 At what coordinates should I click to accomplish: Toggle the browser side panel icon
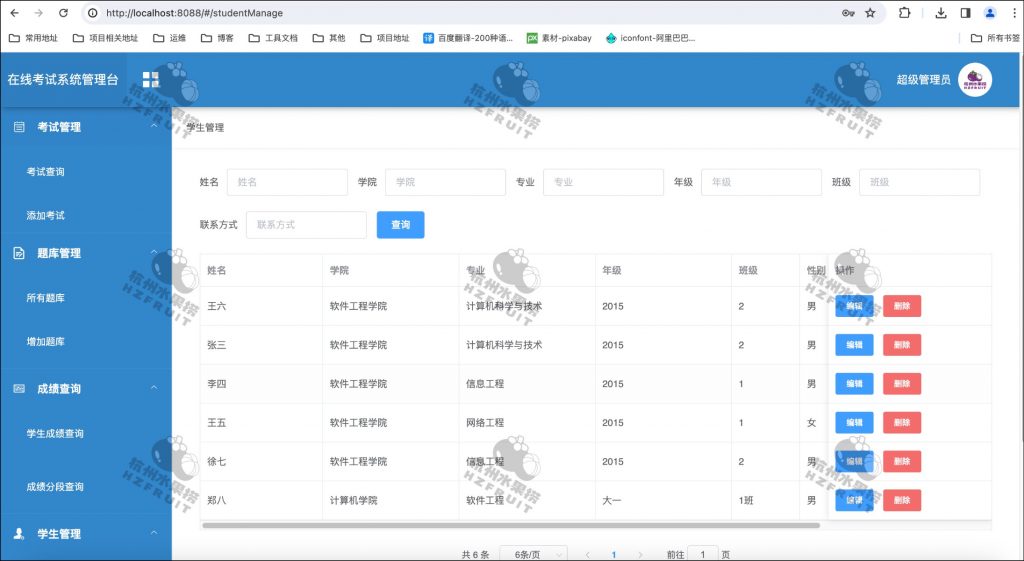click(x=965, y=13)
